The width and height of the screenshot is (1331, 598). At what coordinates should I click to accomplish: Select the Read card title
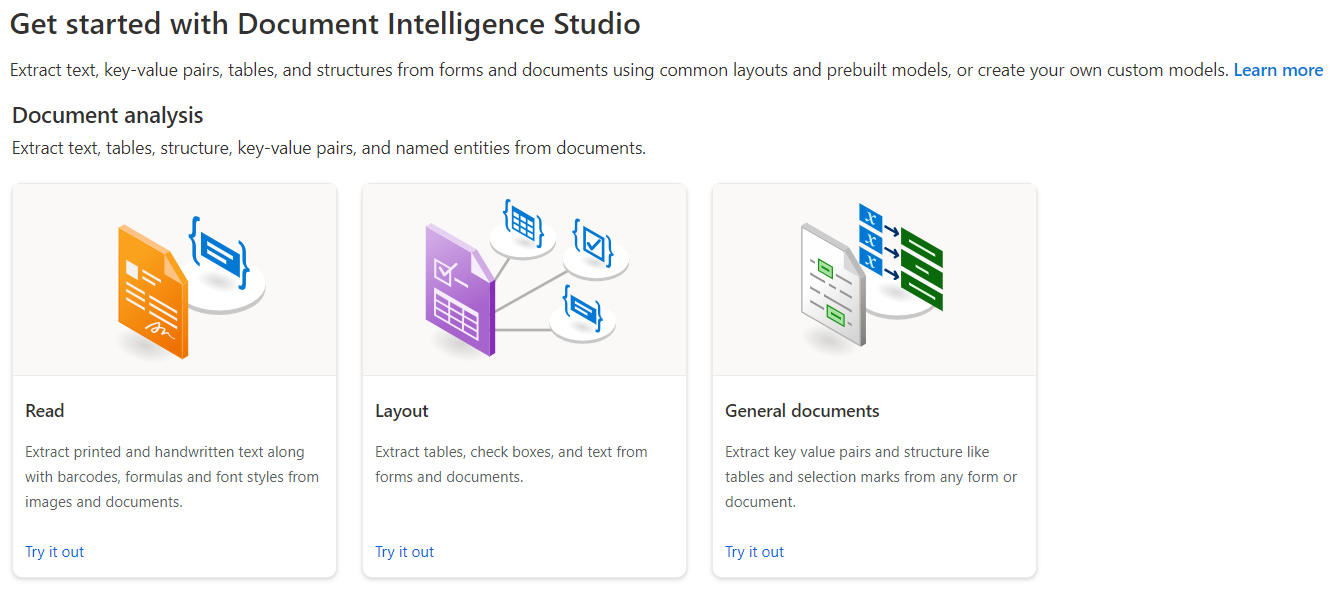click(x=45, y=411)
